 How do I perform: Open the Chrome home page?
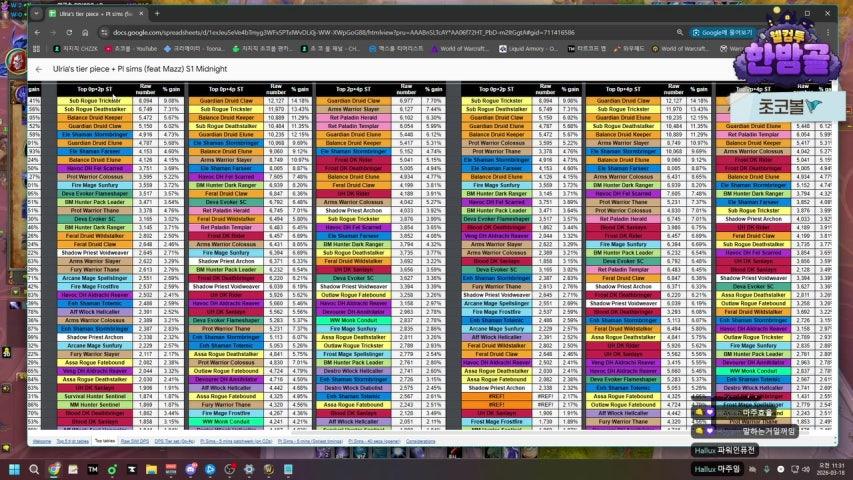tap(85, 33)
